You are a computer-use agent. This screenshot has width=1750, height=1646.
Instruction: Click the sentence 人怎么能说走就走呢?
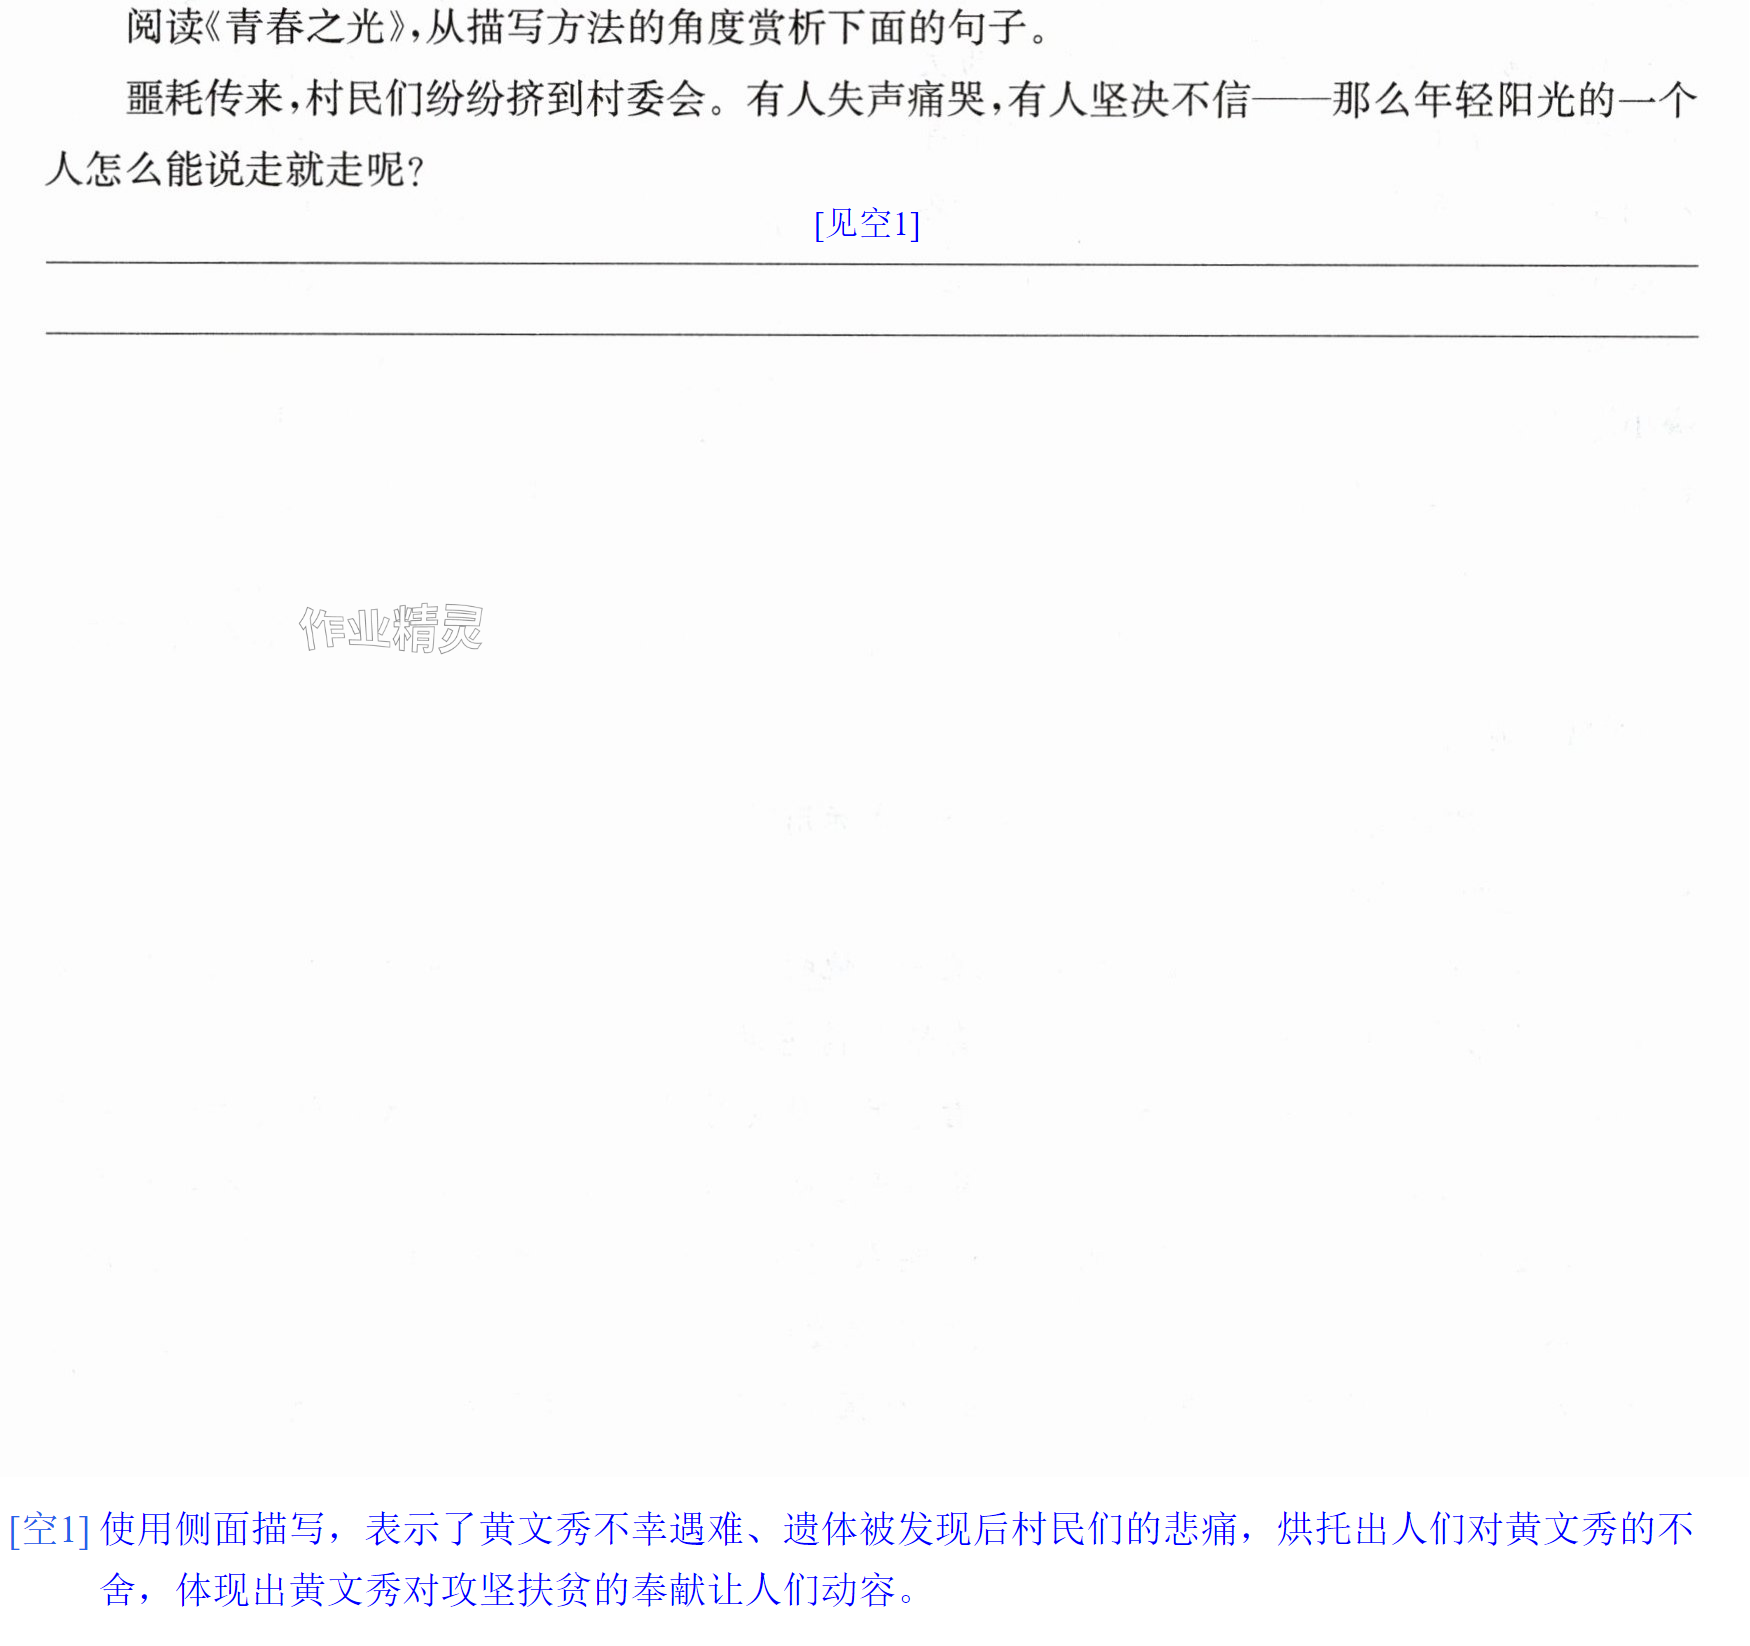(236, 169)
